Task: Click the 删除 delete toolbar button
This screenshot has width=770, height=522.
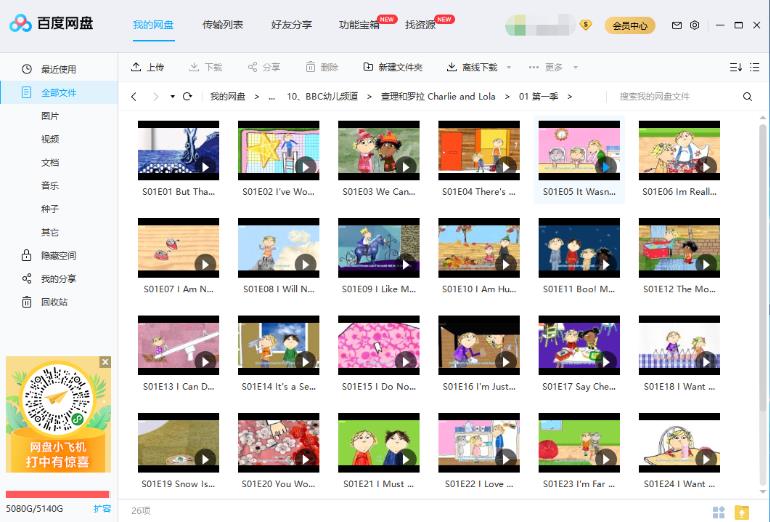Action: click(x=322, y=67)
